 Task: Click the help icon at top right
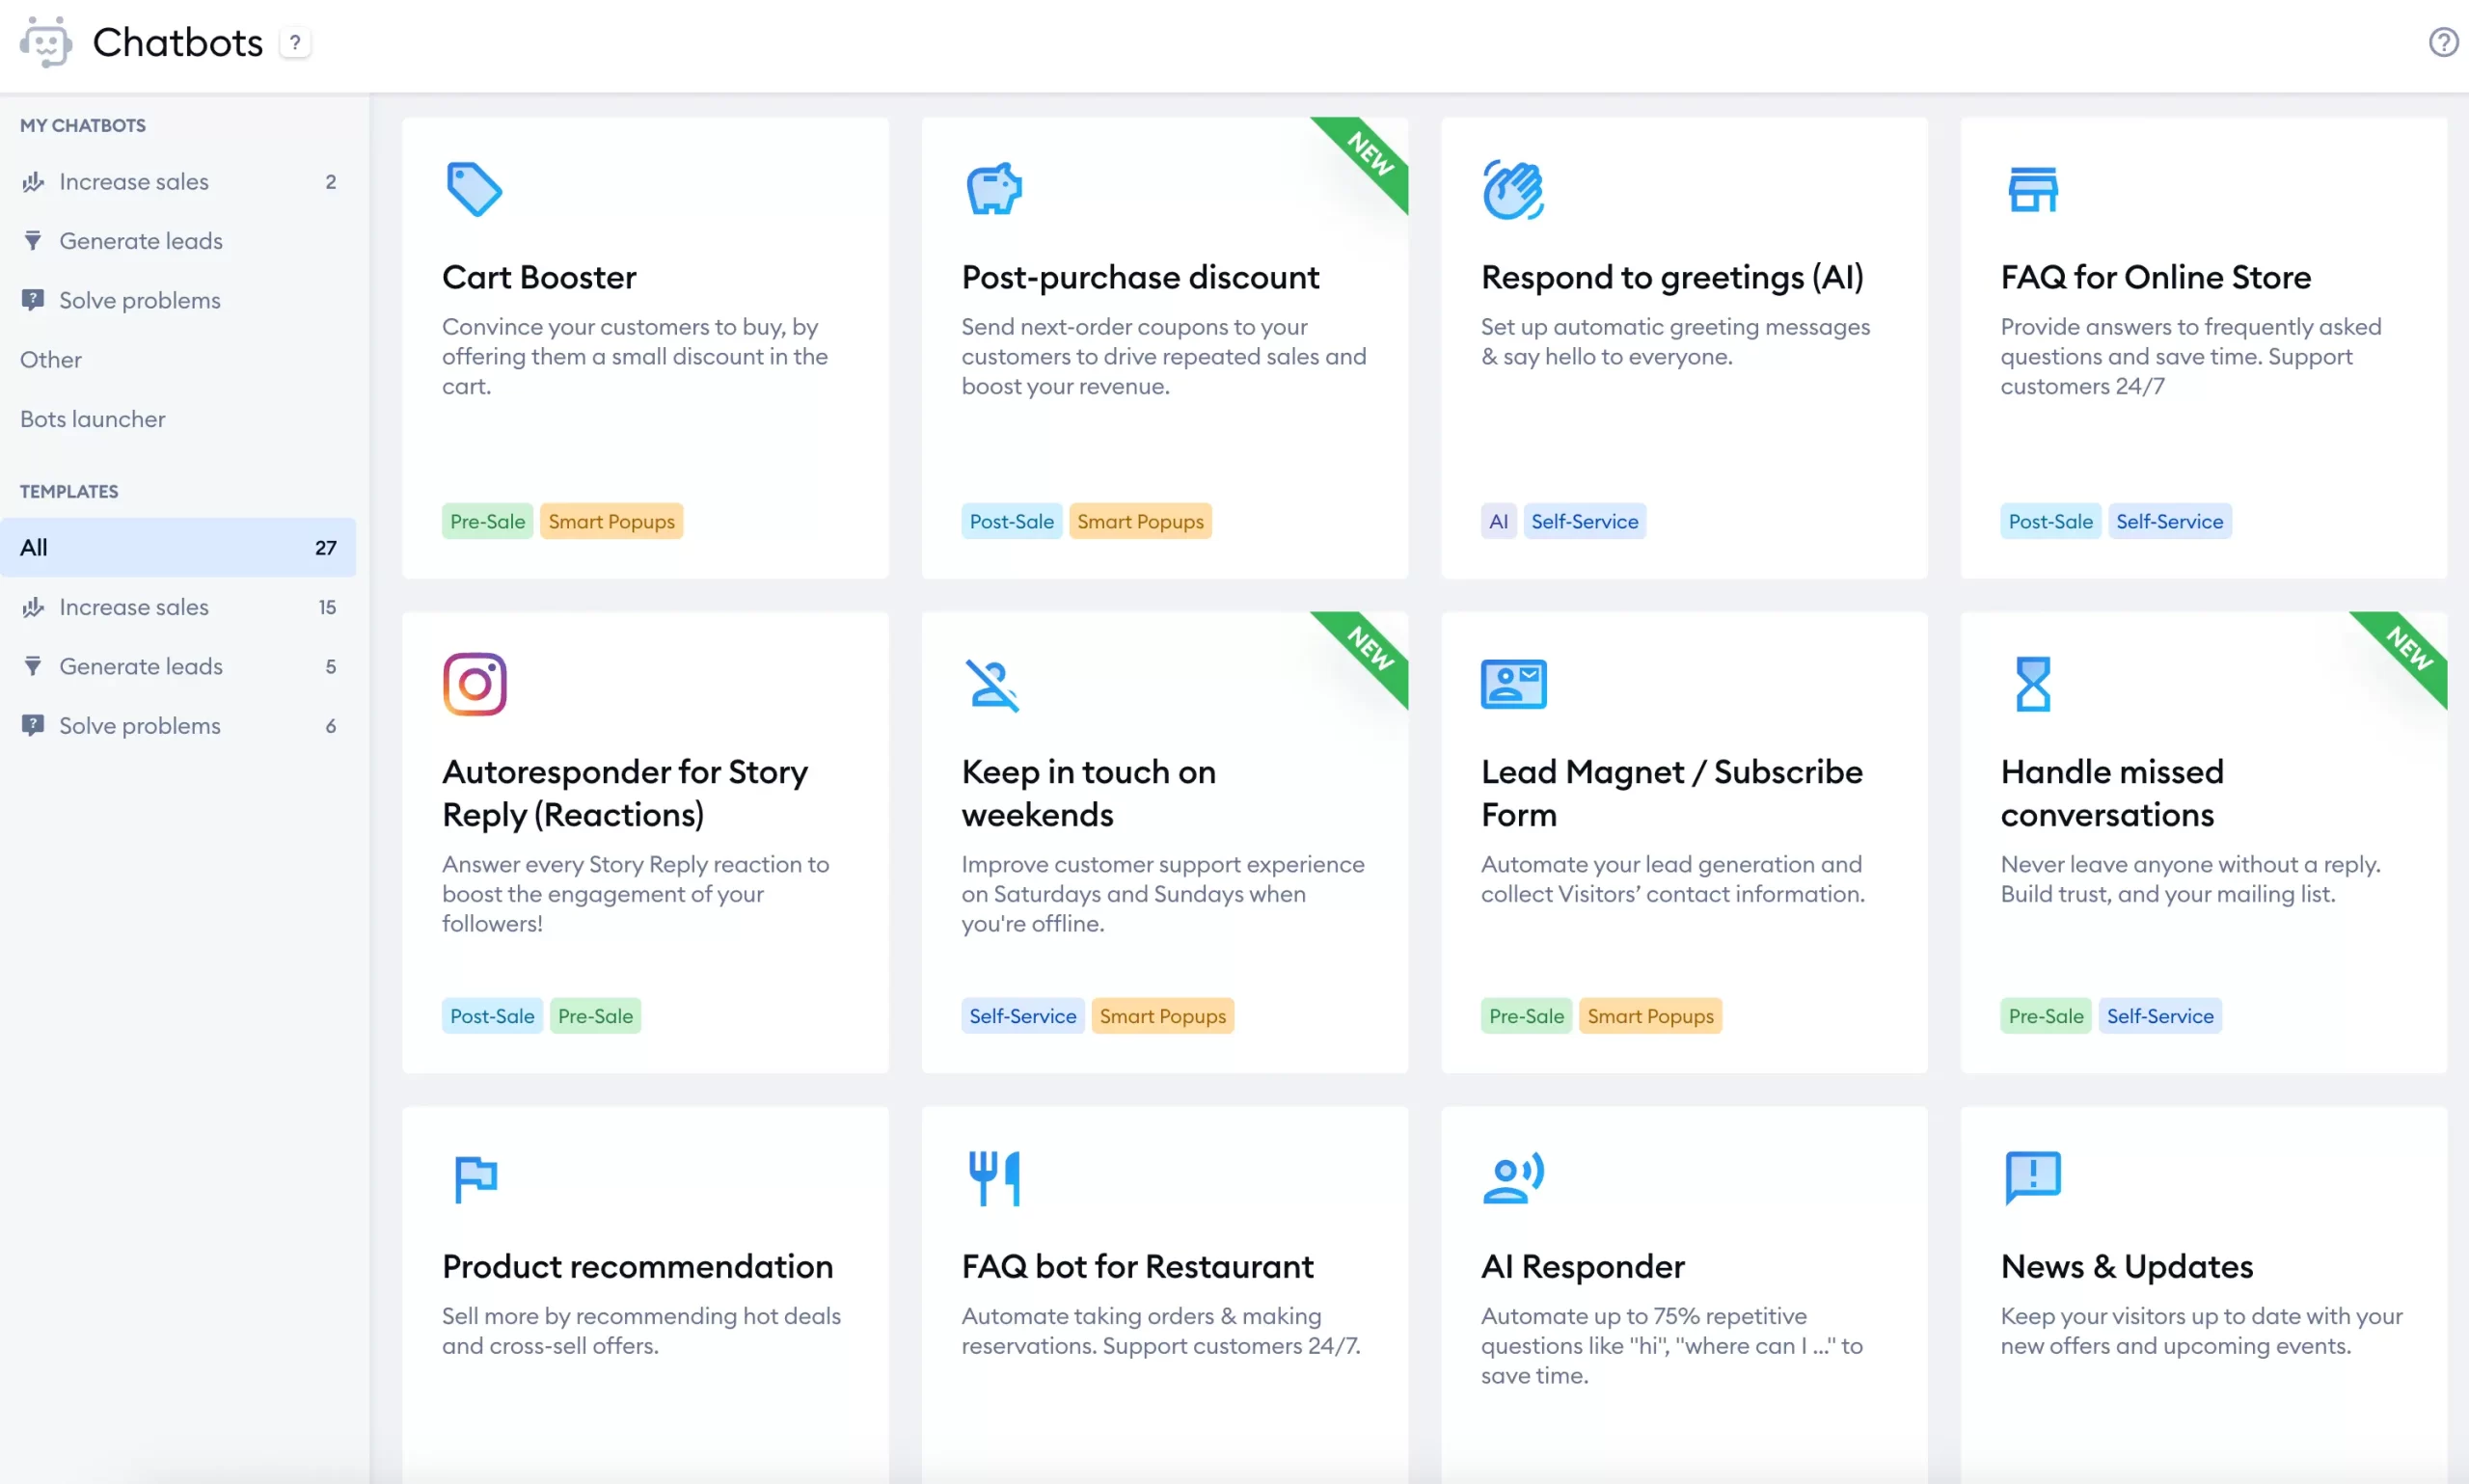click(2442, 42)
